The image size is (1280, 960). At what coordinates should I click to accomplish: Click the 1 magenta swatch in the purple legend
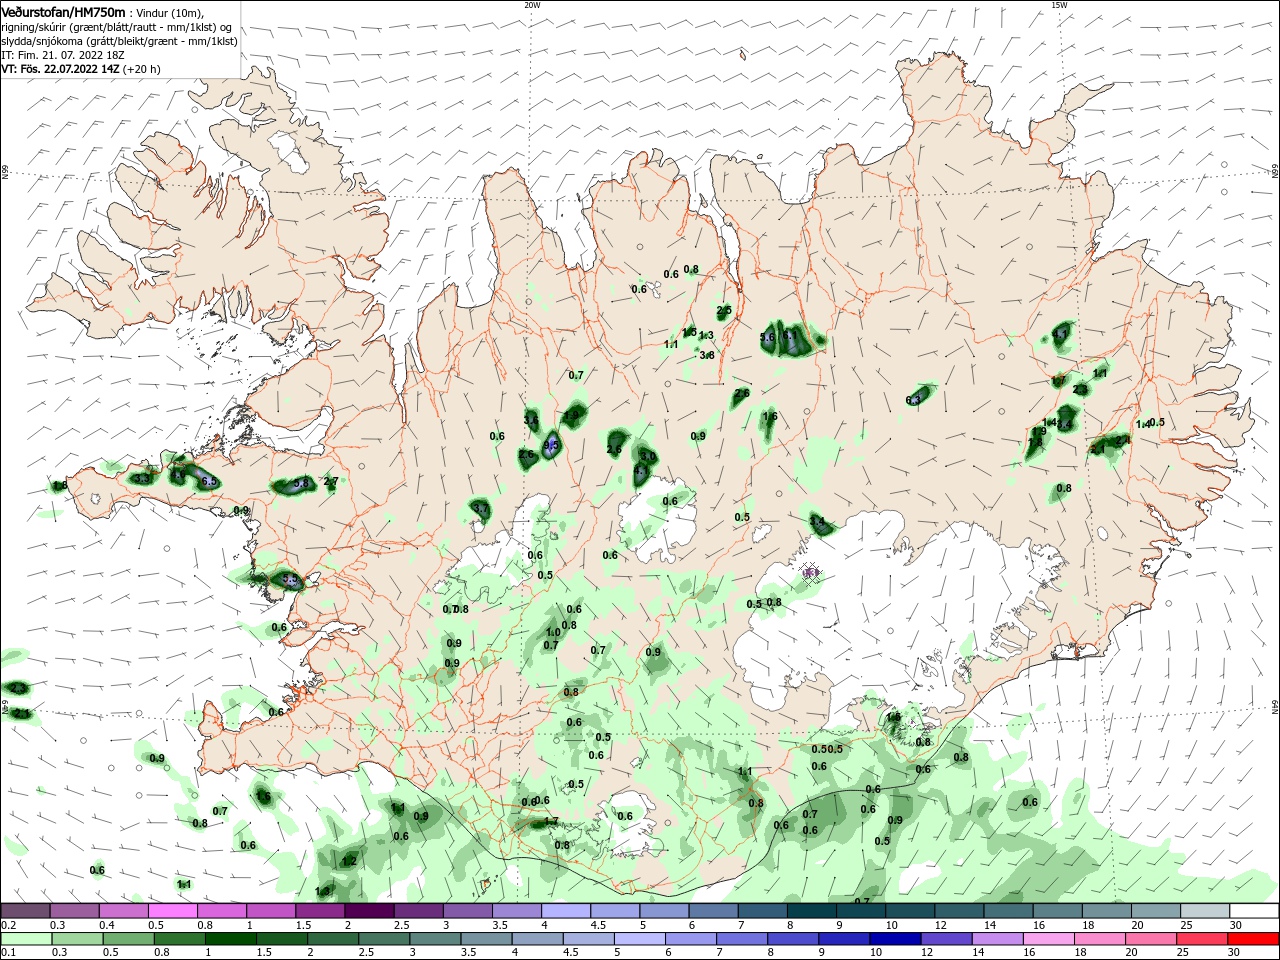[x=270, y=911]
